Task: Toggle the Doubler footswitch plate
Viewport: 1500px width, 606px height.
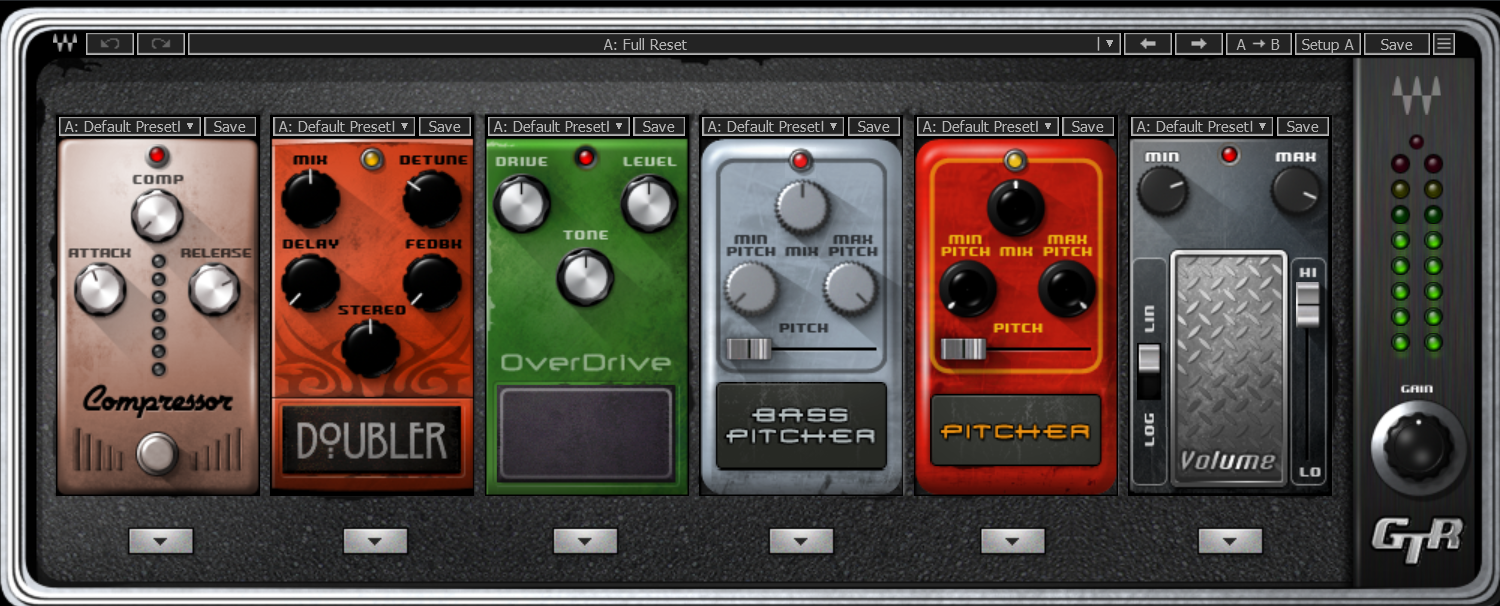Action: [372, 440]
